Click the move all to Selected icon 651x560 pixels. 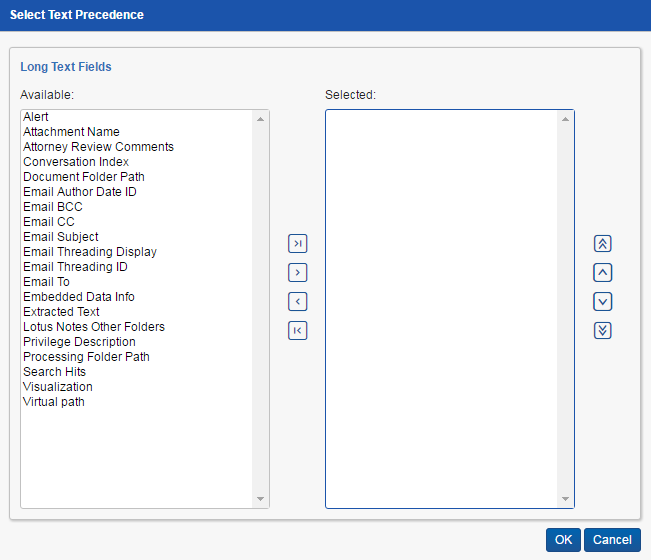[x=298, y=244]
